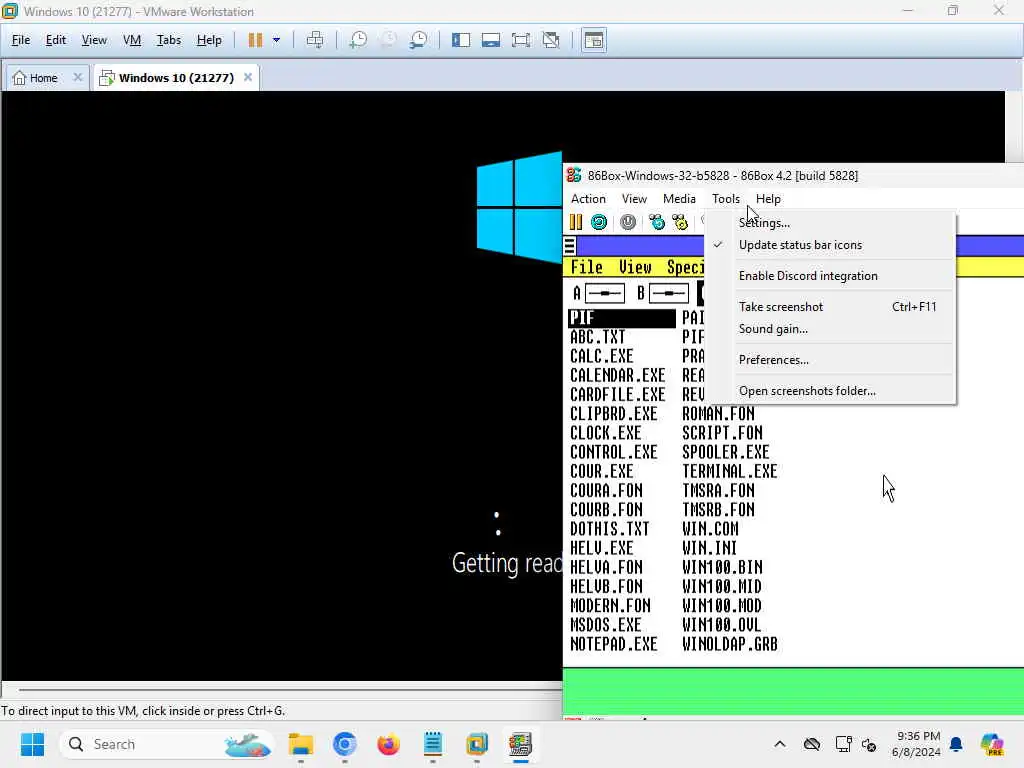1024x768 pixels.
Task: Show hidden icons tray chevron
Action: point(780,744)
